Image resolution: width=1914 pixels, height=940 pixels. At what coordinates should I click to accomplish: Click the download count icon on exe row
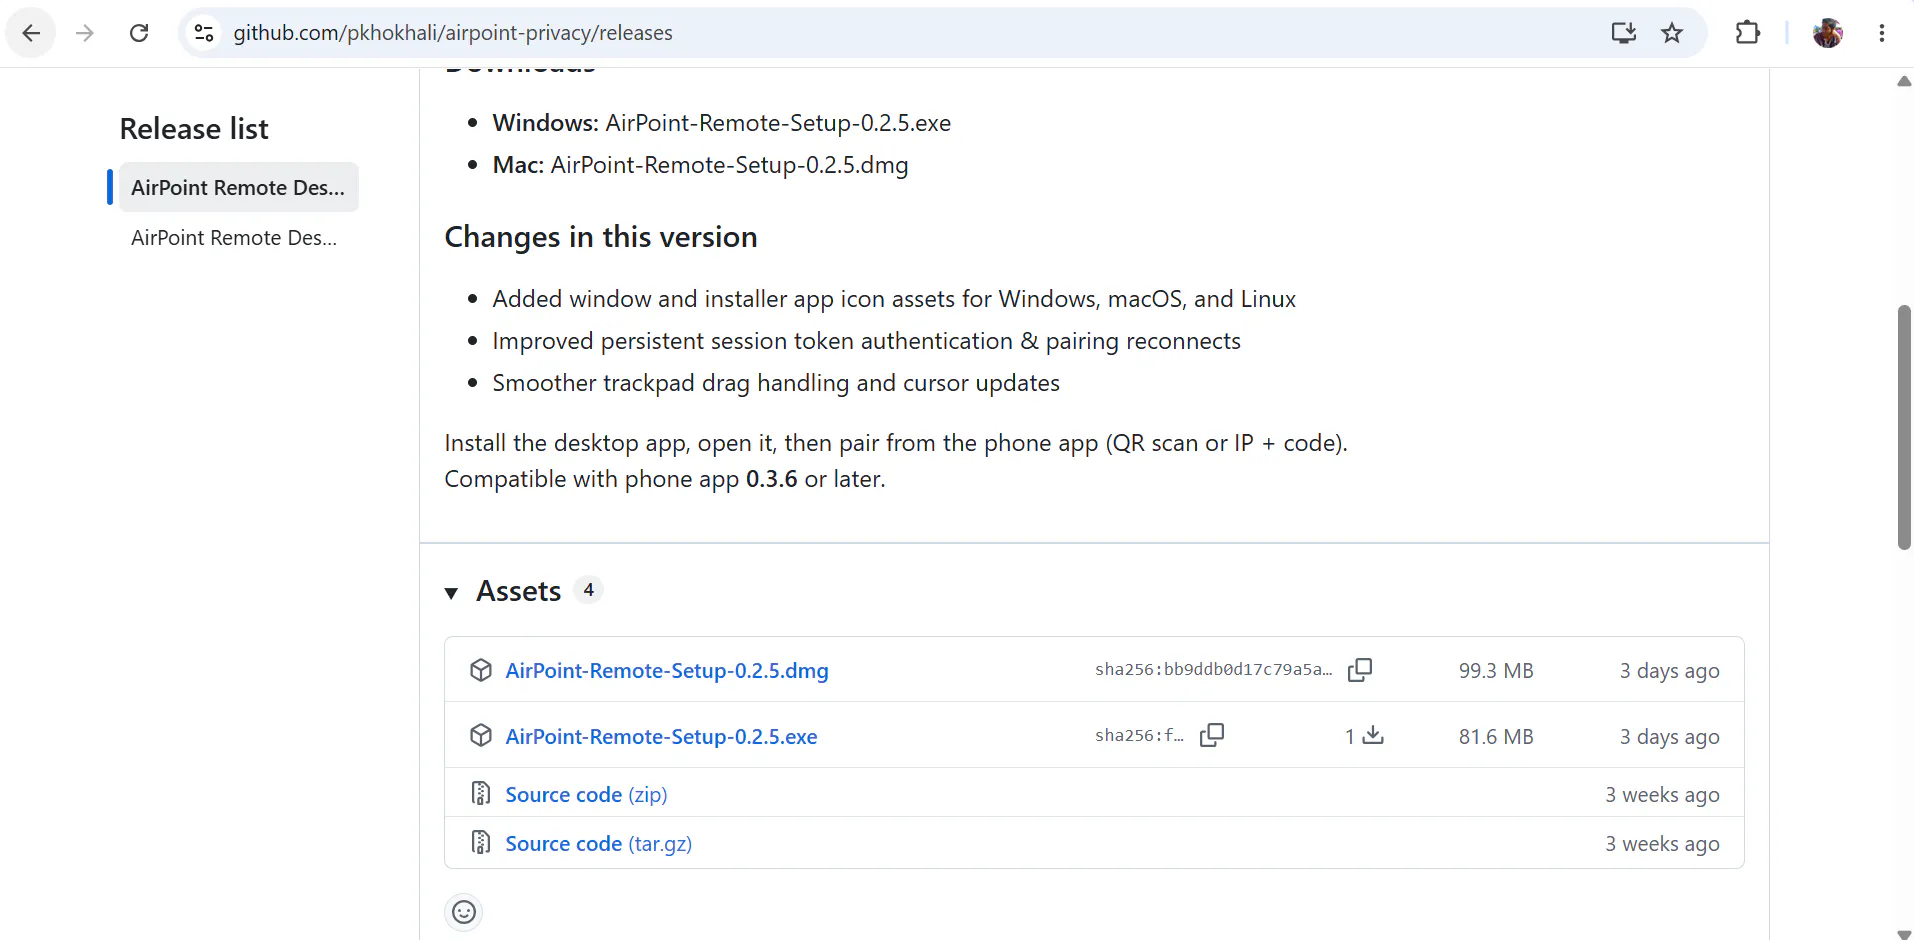tap(1374, 736)
